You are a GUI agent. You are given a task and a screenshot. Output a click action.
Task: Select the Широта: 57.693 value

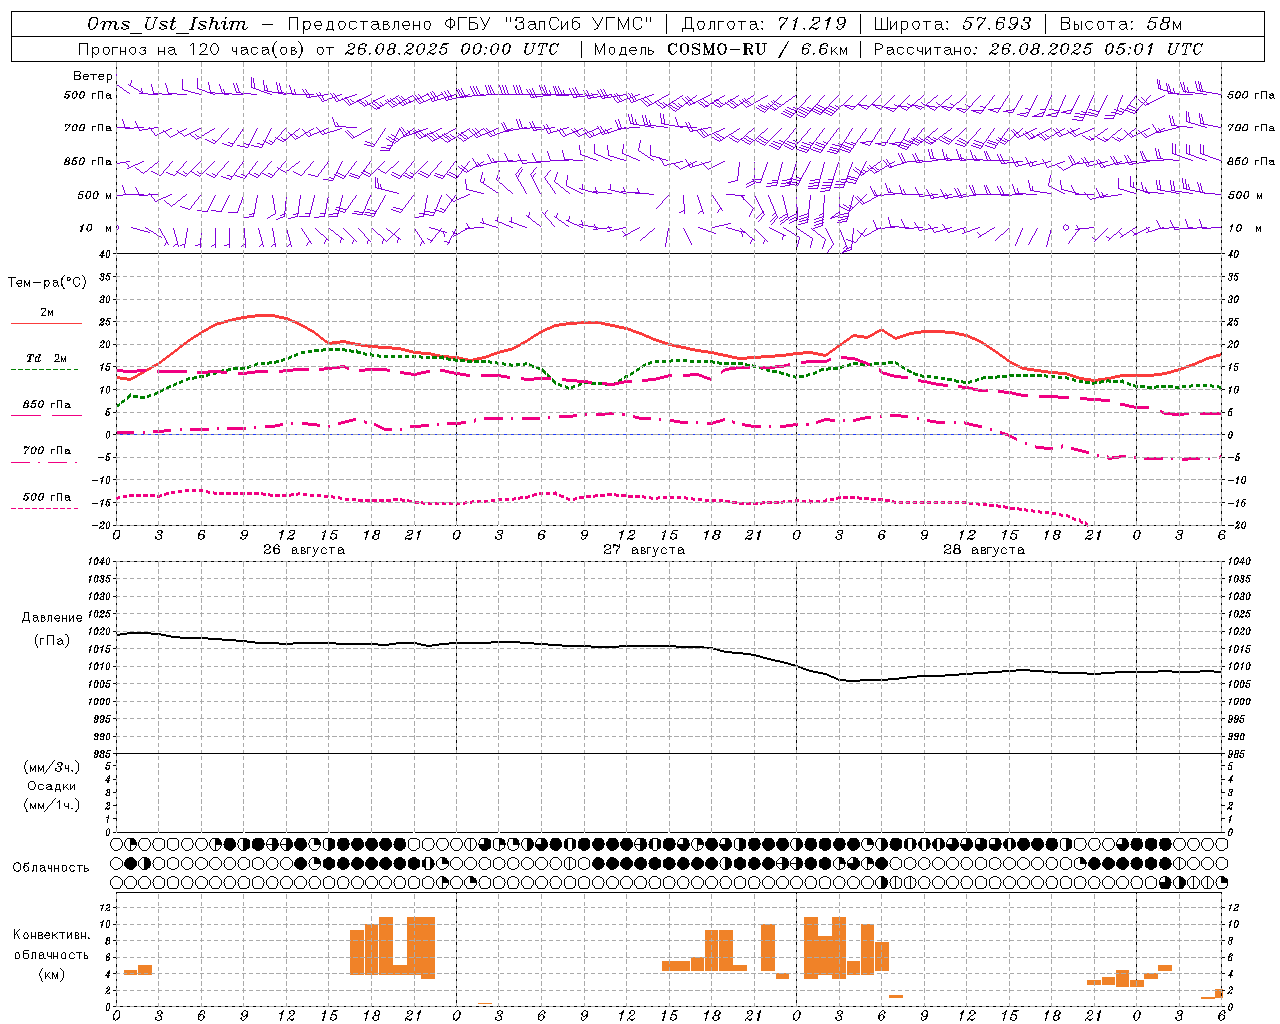coord(952,24)
